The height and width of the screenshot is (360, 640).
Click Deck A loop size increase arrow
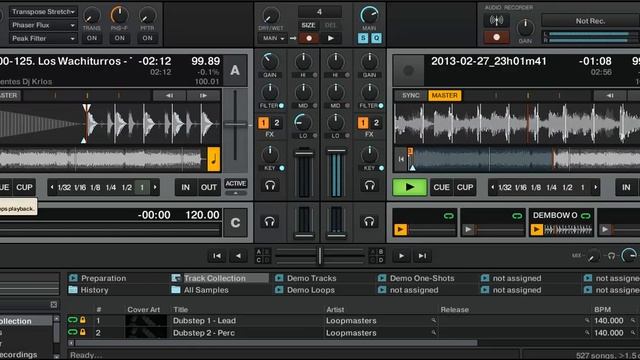155,188
